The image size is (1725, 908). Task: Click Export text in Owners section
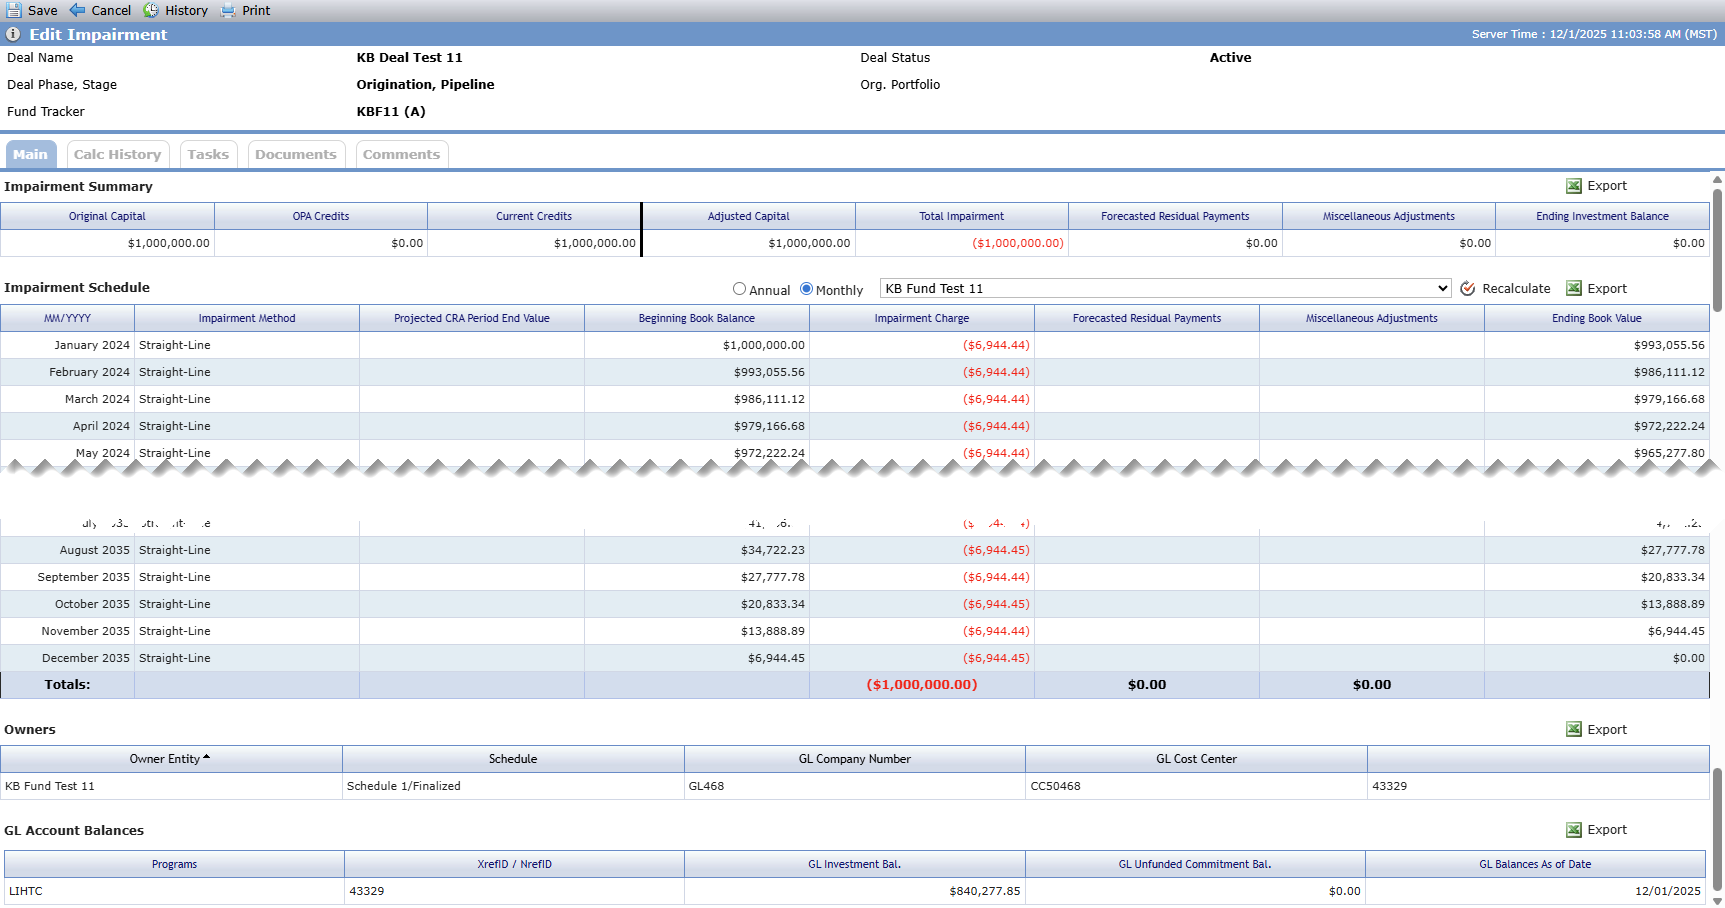click(x=1607, y=729)
